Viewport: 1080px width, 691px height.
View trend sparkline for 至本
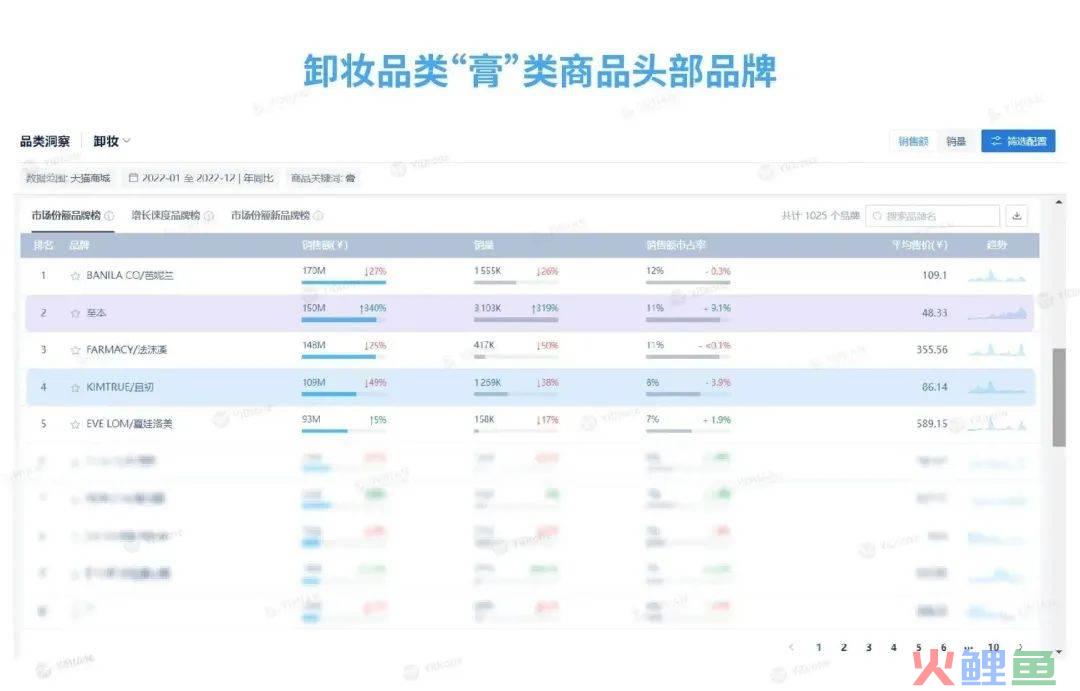[x=997, y=313]
